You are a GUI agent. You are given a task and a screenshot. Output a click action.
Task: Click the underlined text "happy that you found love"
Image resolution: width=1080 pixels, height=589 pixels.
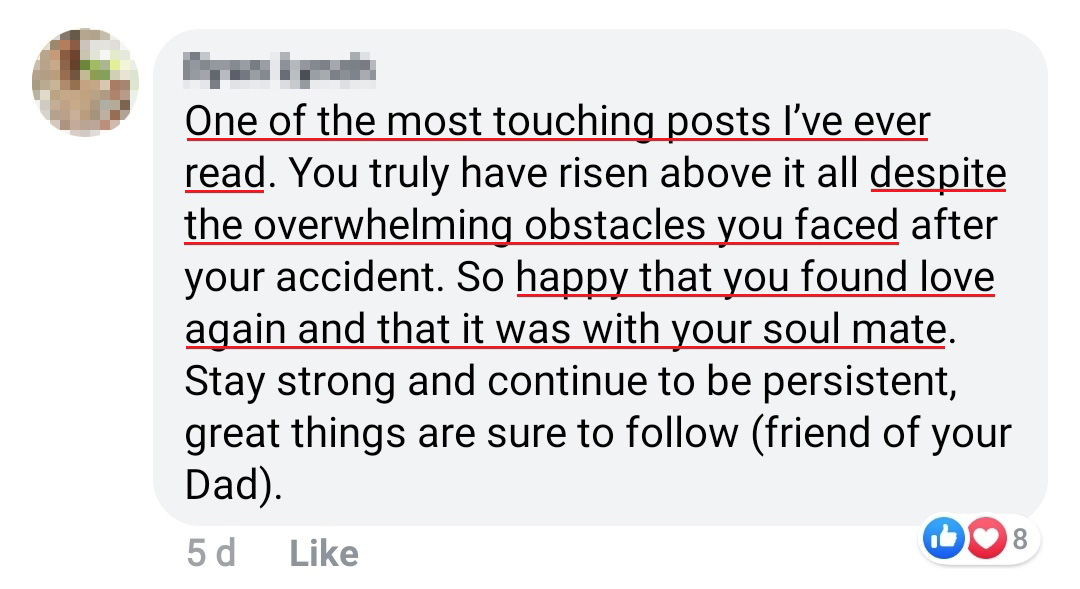coord(755,278)
